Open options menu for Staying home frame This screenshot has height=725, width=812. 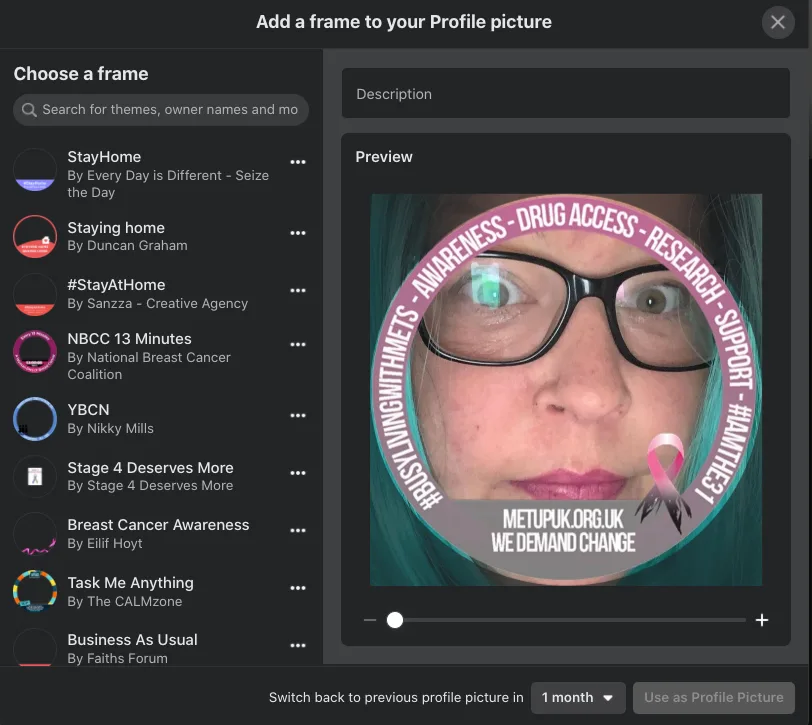298,233
